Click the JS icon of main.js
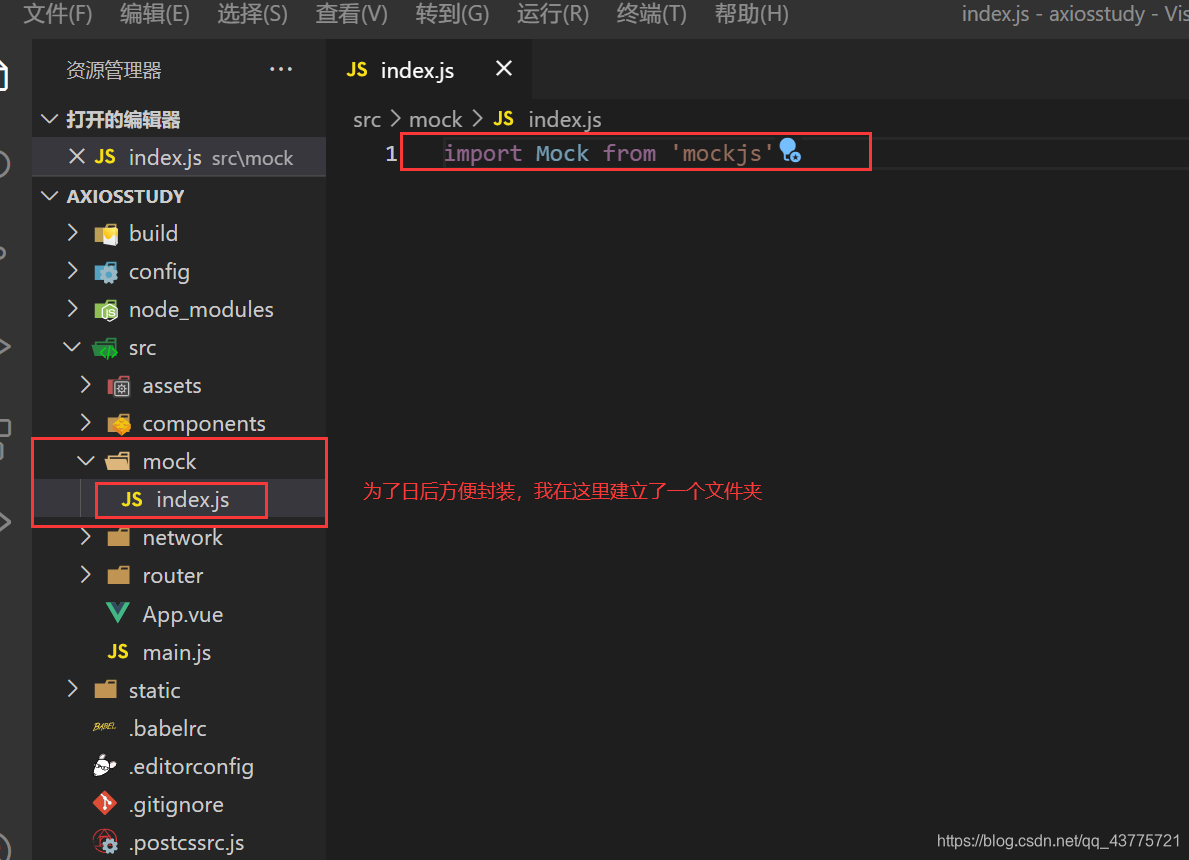The width and height of the screenshot is (1189, 860). [118, 651]
